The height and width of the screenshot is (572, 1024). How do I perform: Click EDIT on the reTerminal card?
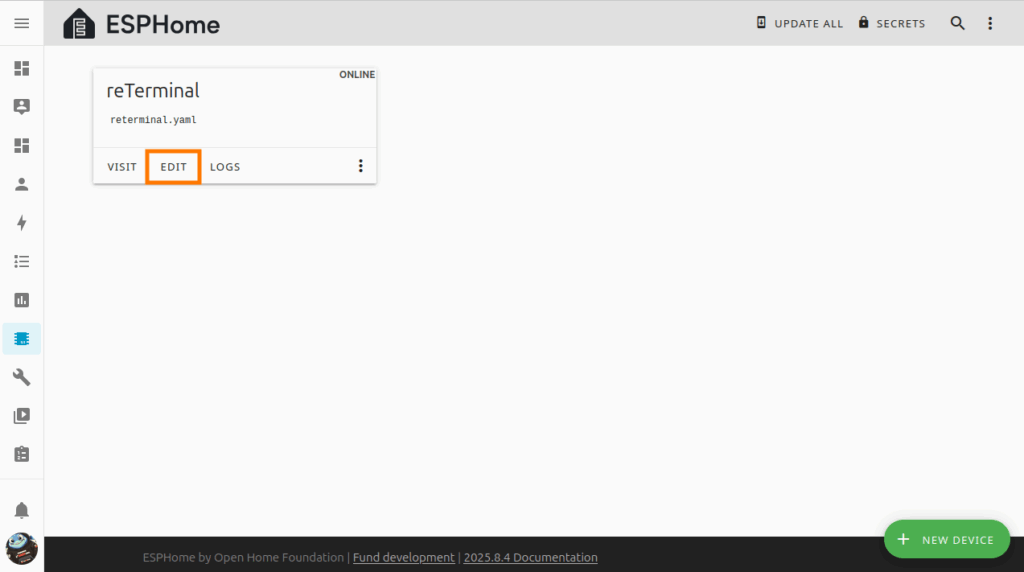click(x=174, y=167)
